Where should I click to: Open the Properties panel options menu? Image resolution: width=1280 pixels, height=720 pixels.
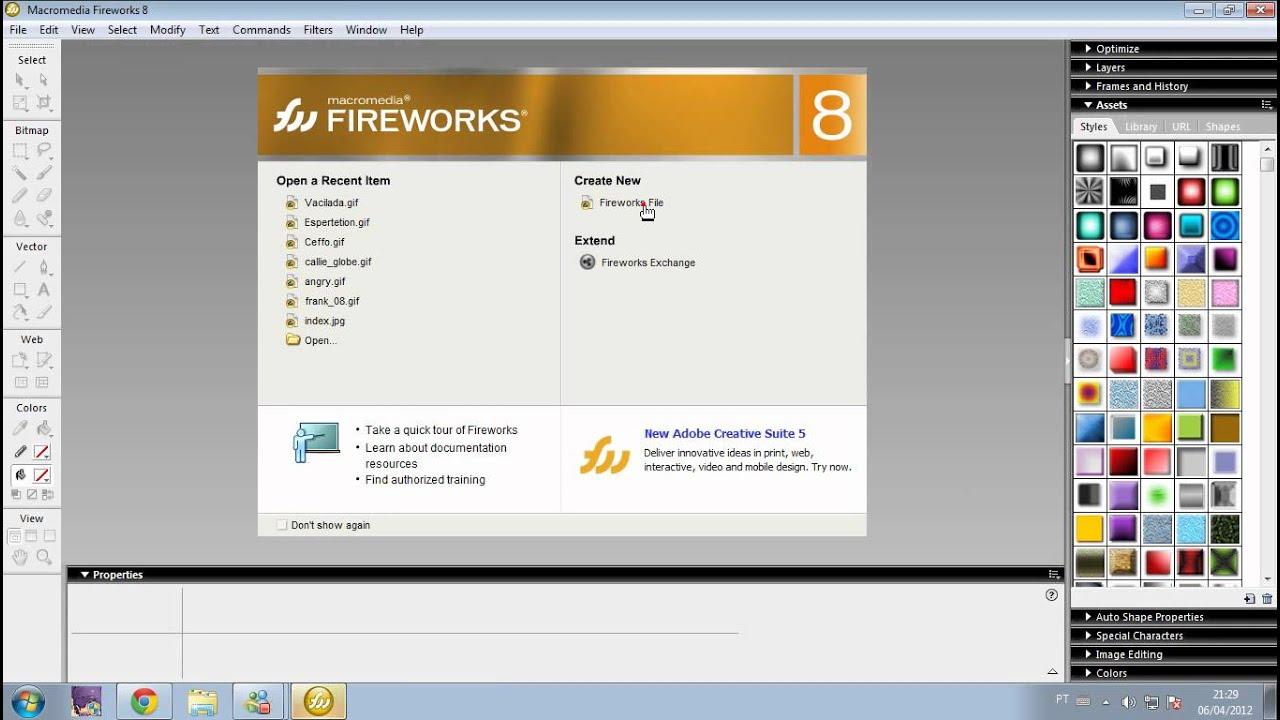coord(1053,575)
